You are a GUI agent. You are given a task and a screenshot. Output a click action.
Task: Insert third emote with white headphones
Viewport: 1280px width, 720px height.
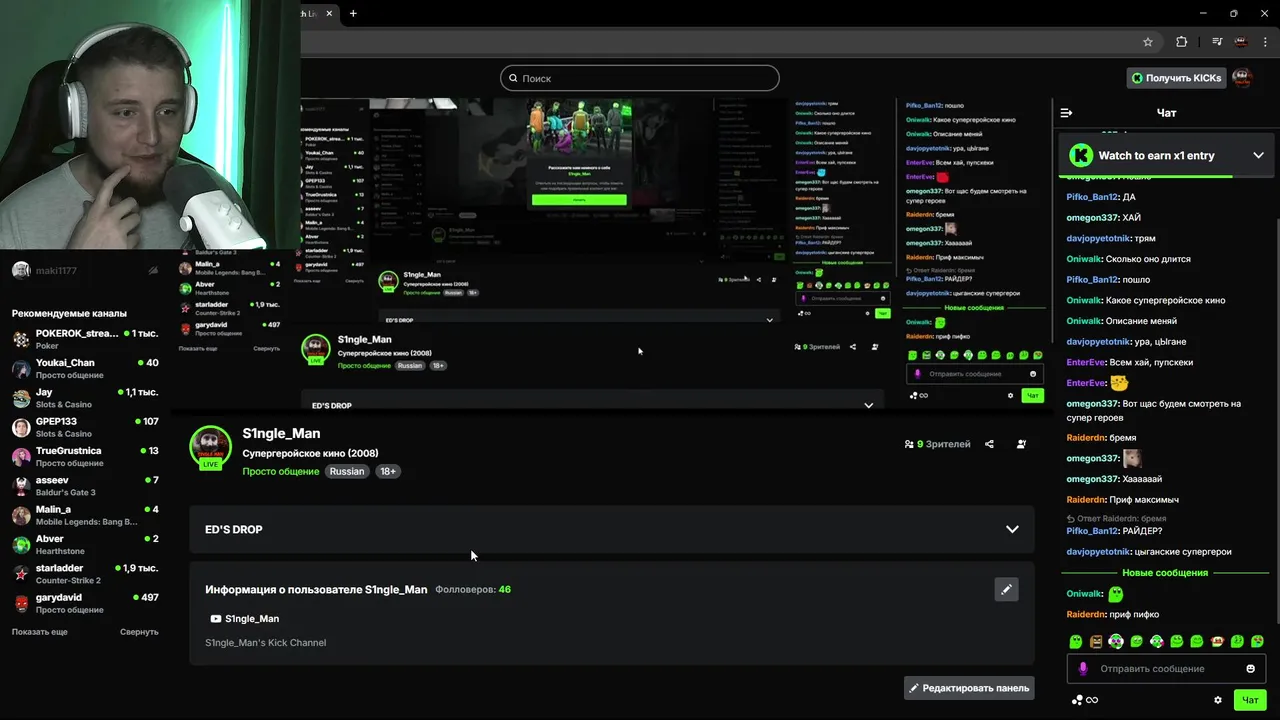(1116, 641)
